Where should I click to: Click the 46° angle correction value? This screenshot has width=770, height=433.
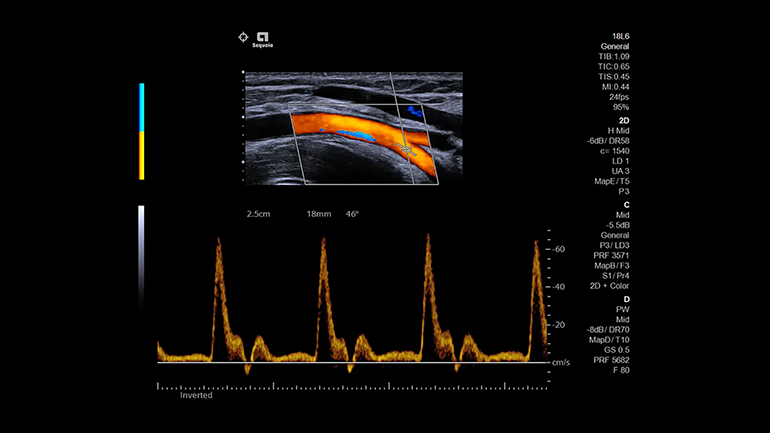[352, 214]
